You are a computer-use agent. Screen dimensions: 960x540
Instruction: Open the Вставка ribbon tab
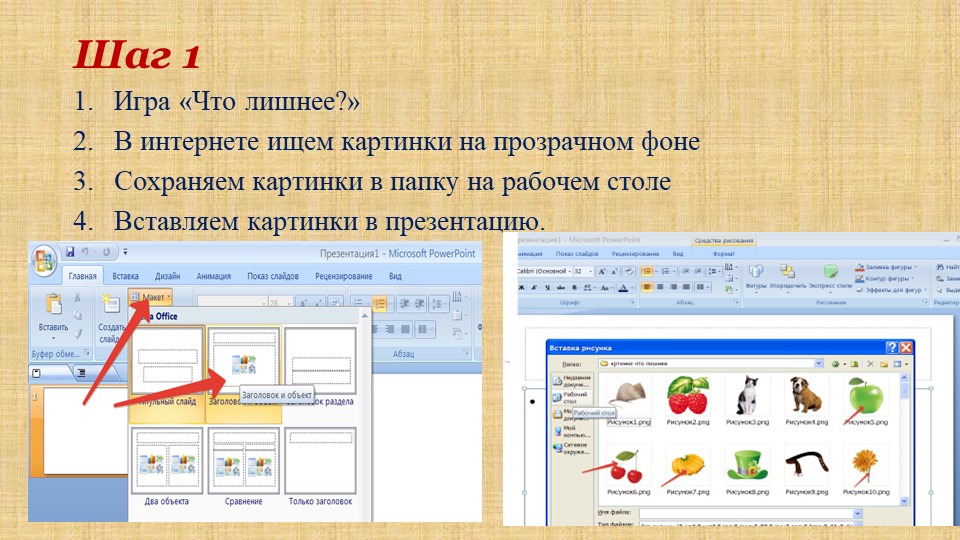click(x=125, y=276)
